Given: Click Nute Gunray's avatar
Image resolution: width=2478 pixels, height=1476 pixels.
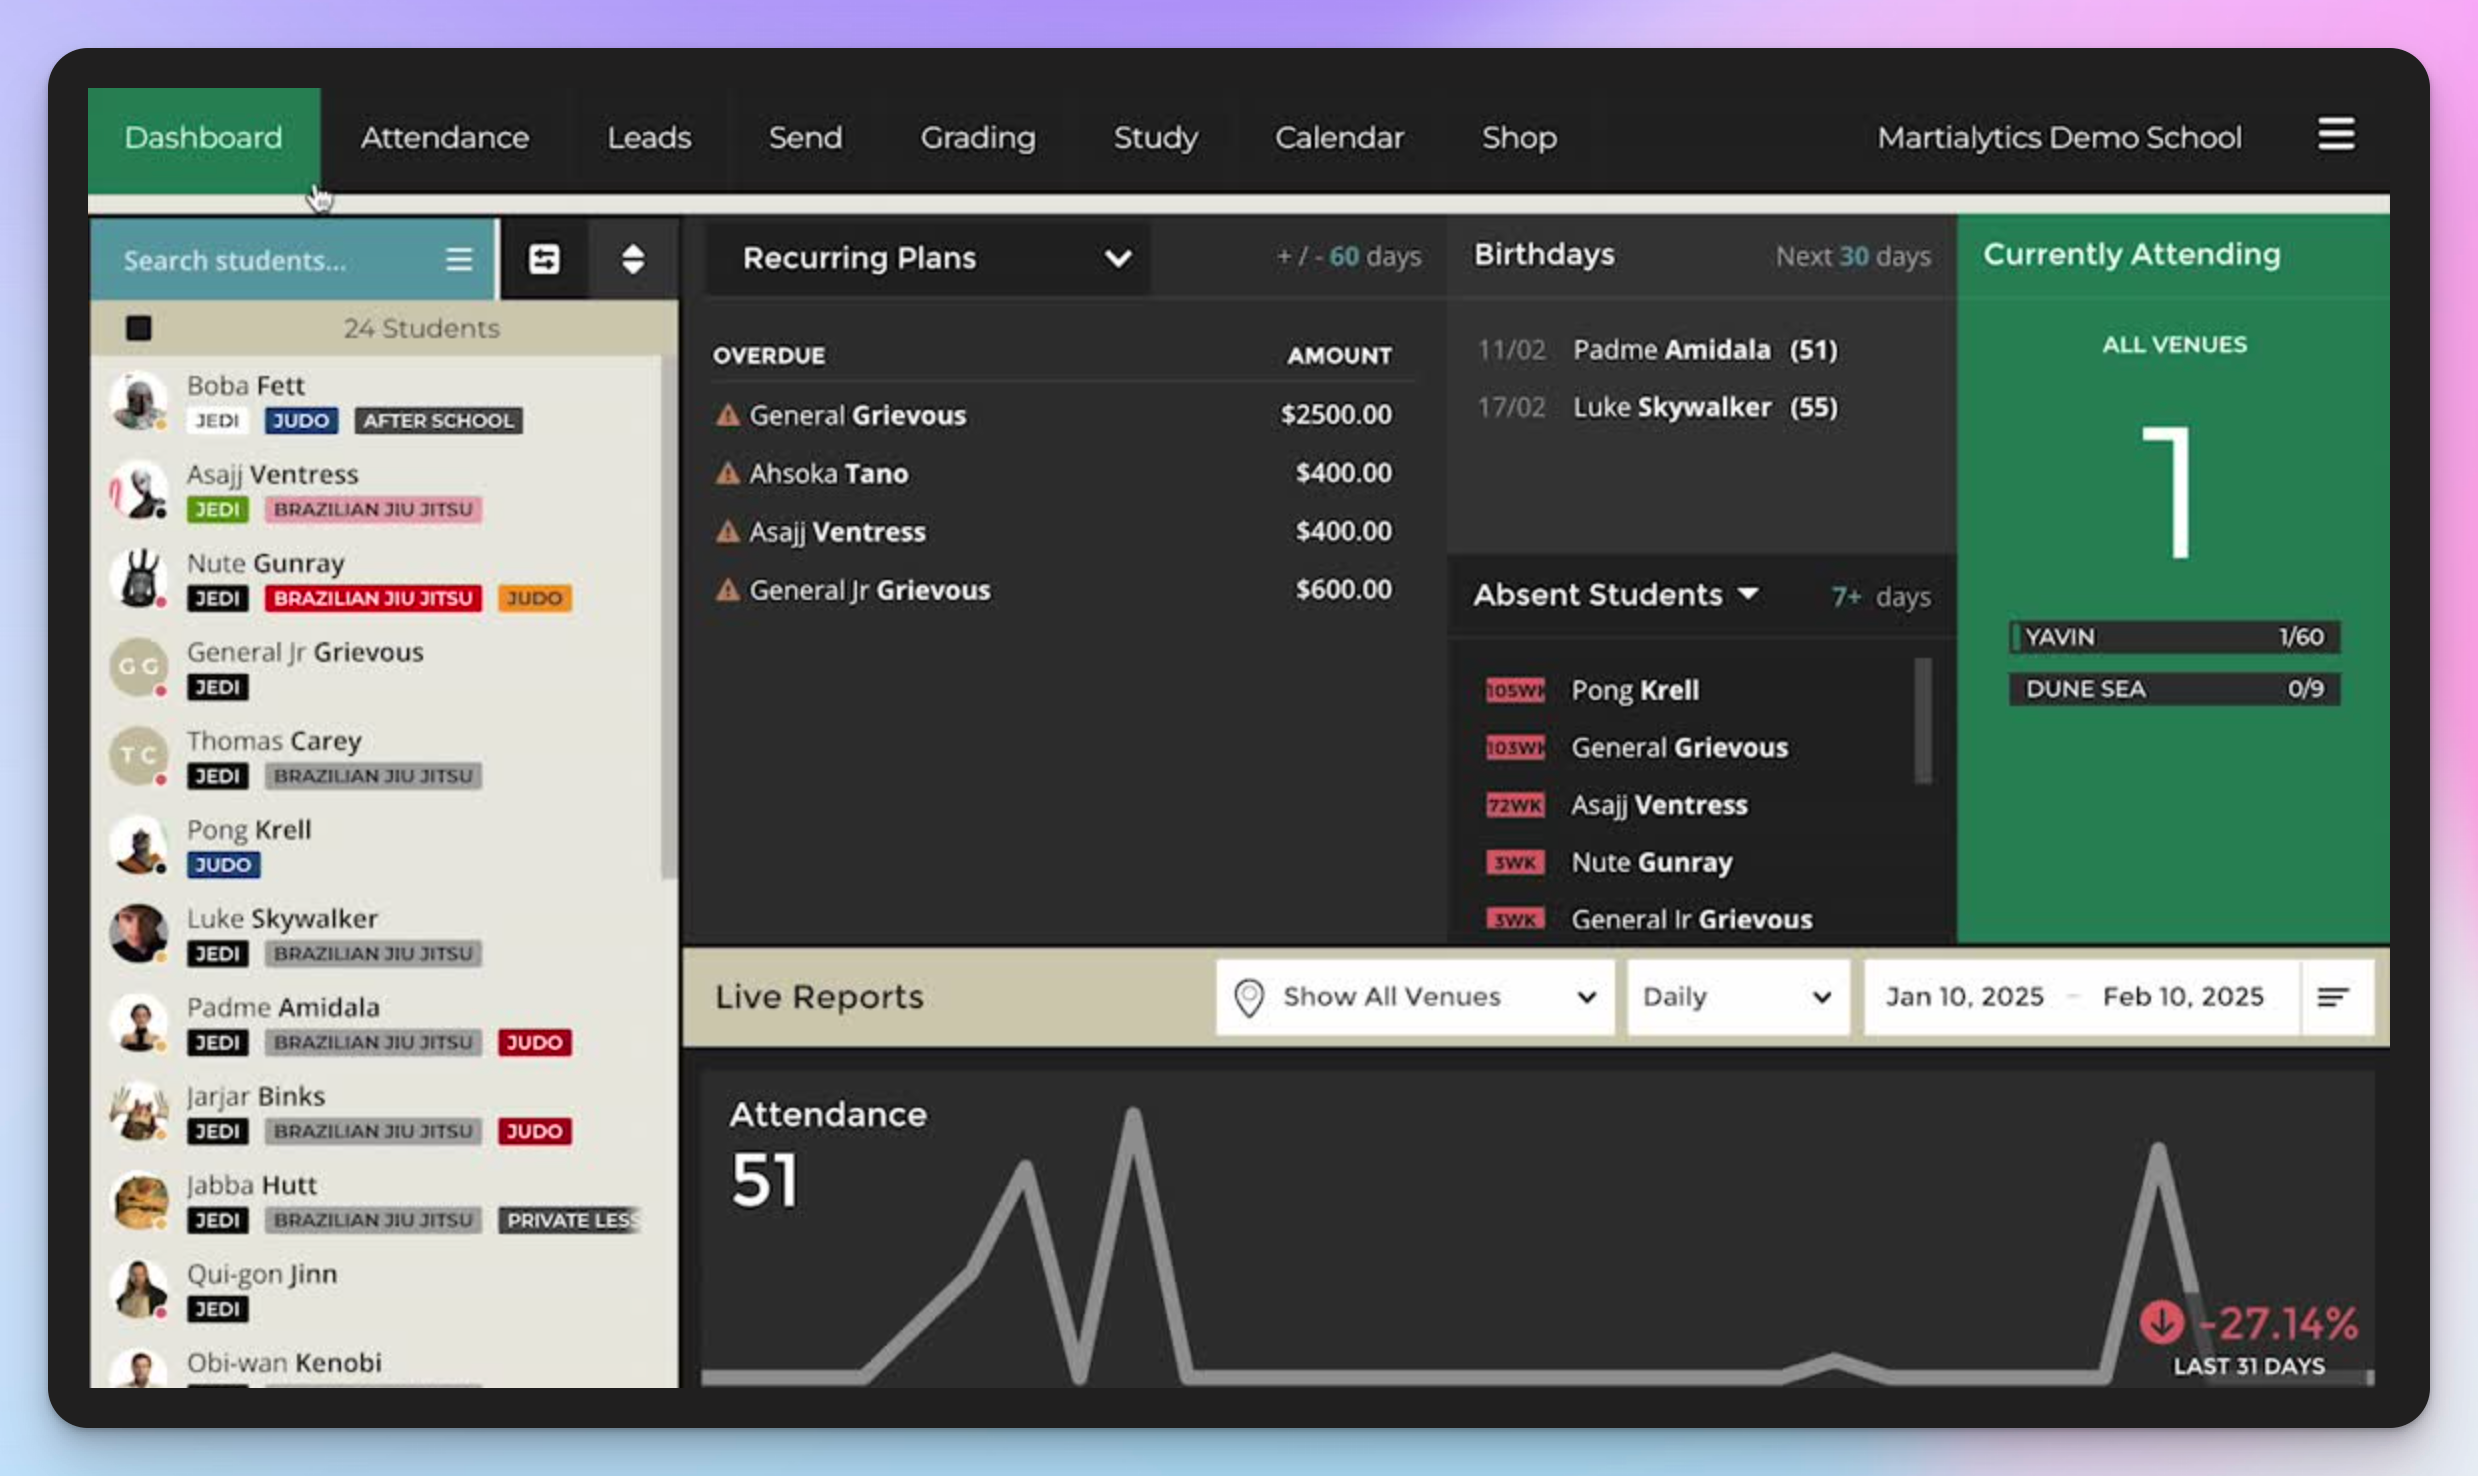Looking at the screenshot, I should (x=138, y=579).
